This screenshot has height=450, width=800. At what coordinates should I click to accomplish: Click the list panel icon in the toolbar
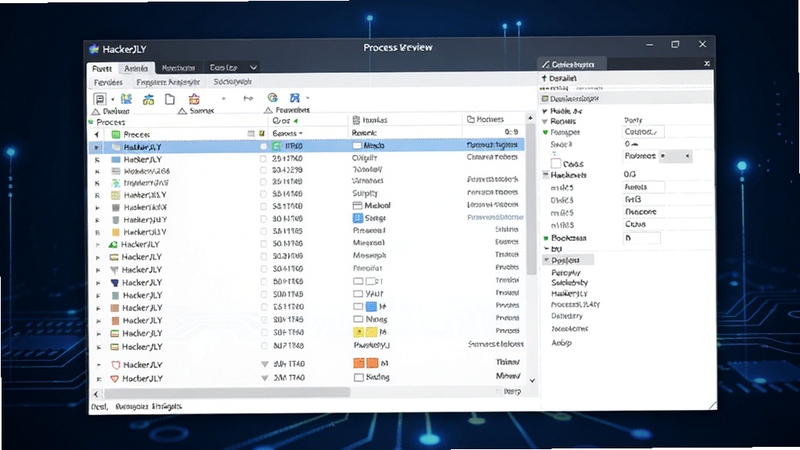click(x=99, y=99)
